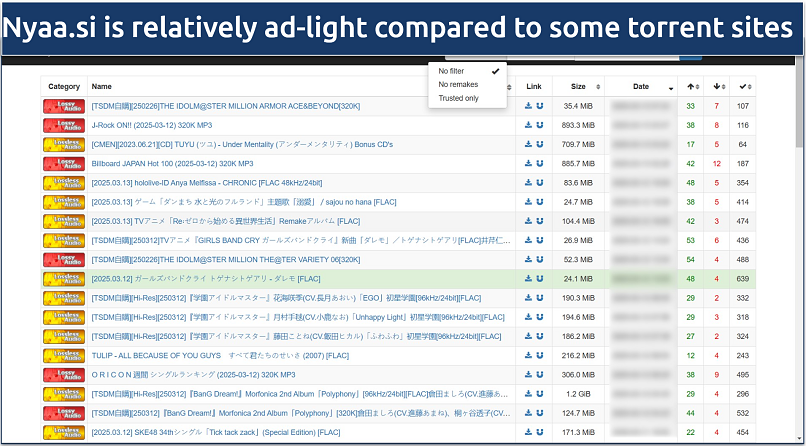
Task: Click the completed count 495
Action: 743,375
